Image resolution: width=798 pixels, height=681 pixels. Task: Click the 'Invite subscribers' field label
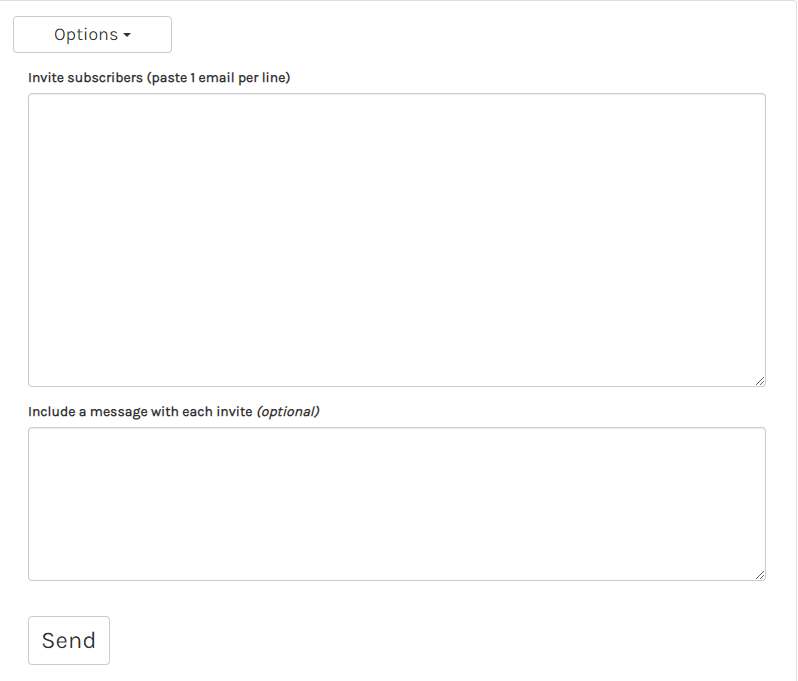(85, 77)
